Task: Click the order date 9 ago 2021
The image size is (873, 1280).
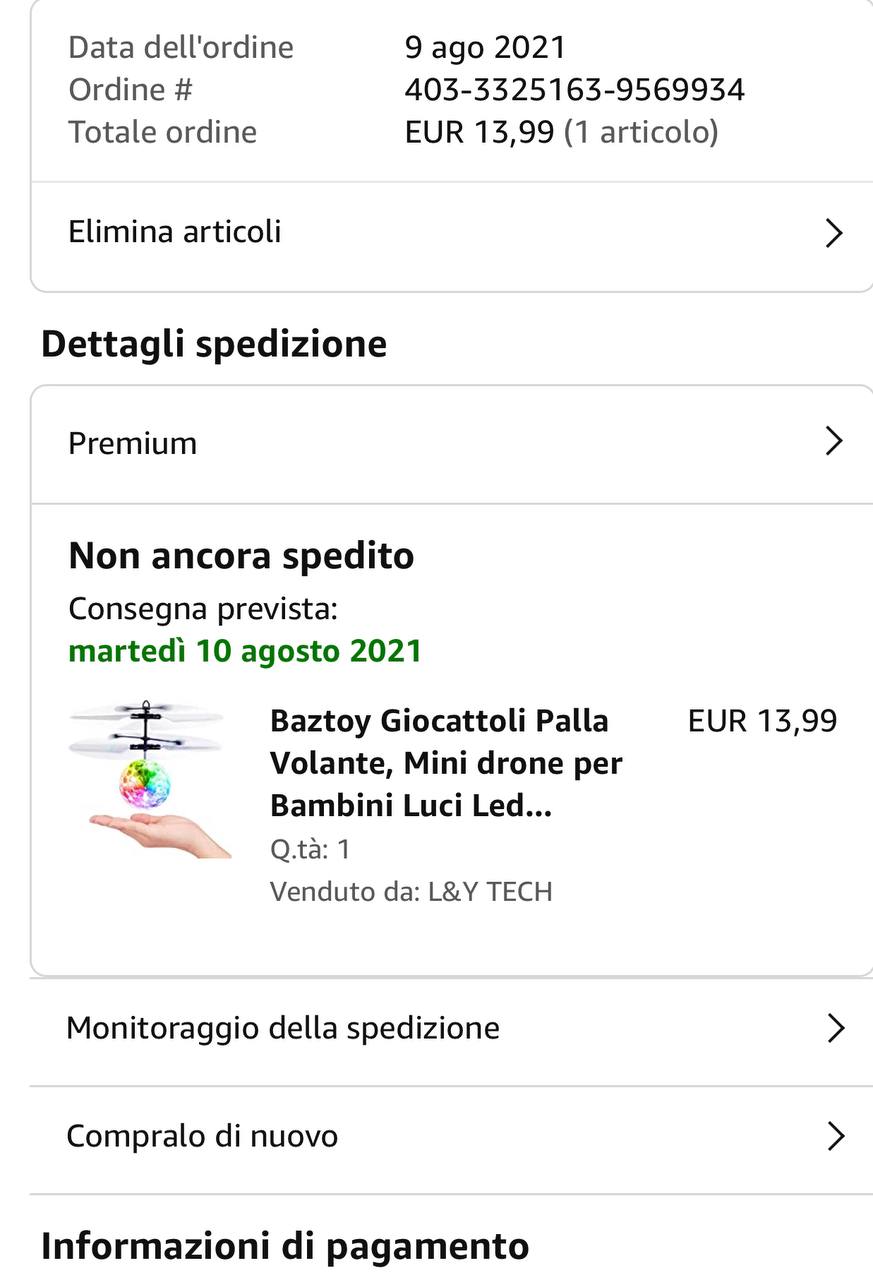Action: [x=485, y=47]
